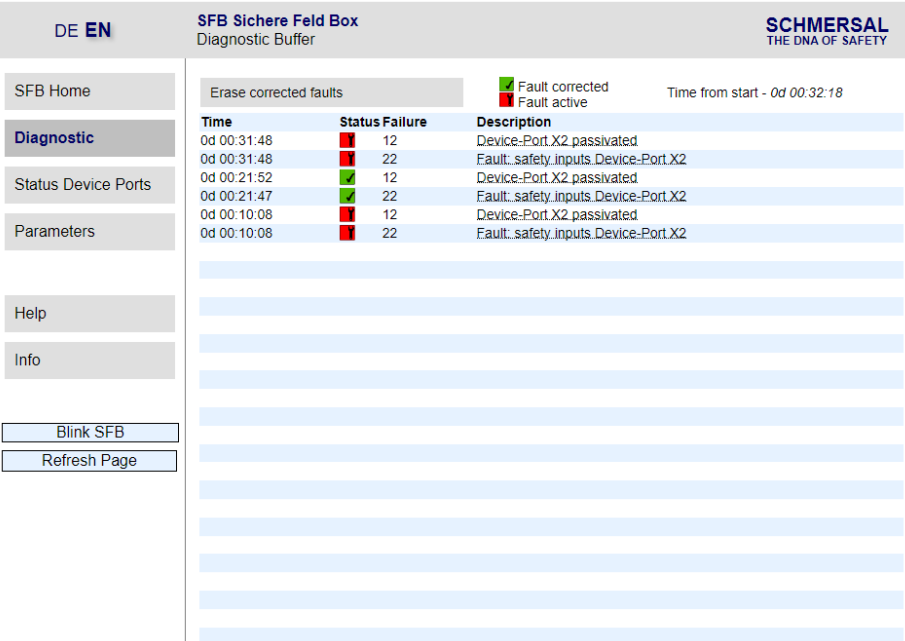905x641 pixels.
Task: Click the red Fault active legend icon
Action: click(x=506, y=100)
